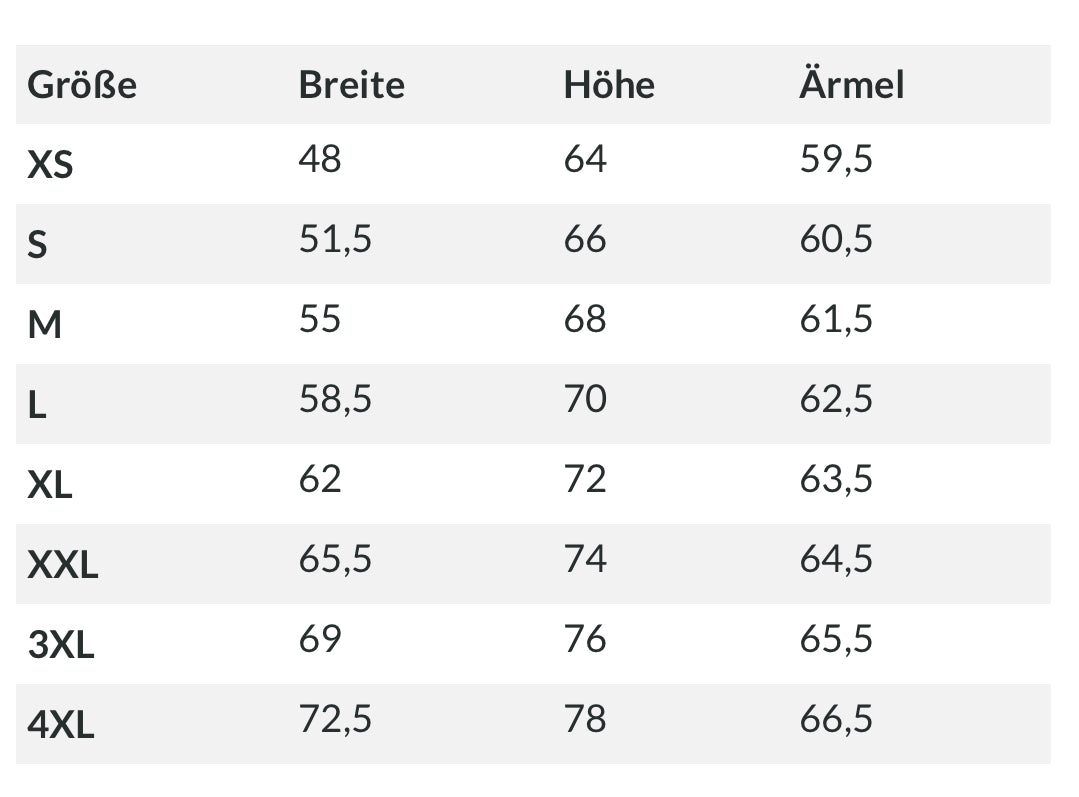Click the Breite value 51,5
Viewport: 1079px width, 797px height.
(335, 240)
